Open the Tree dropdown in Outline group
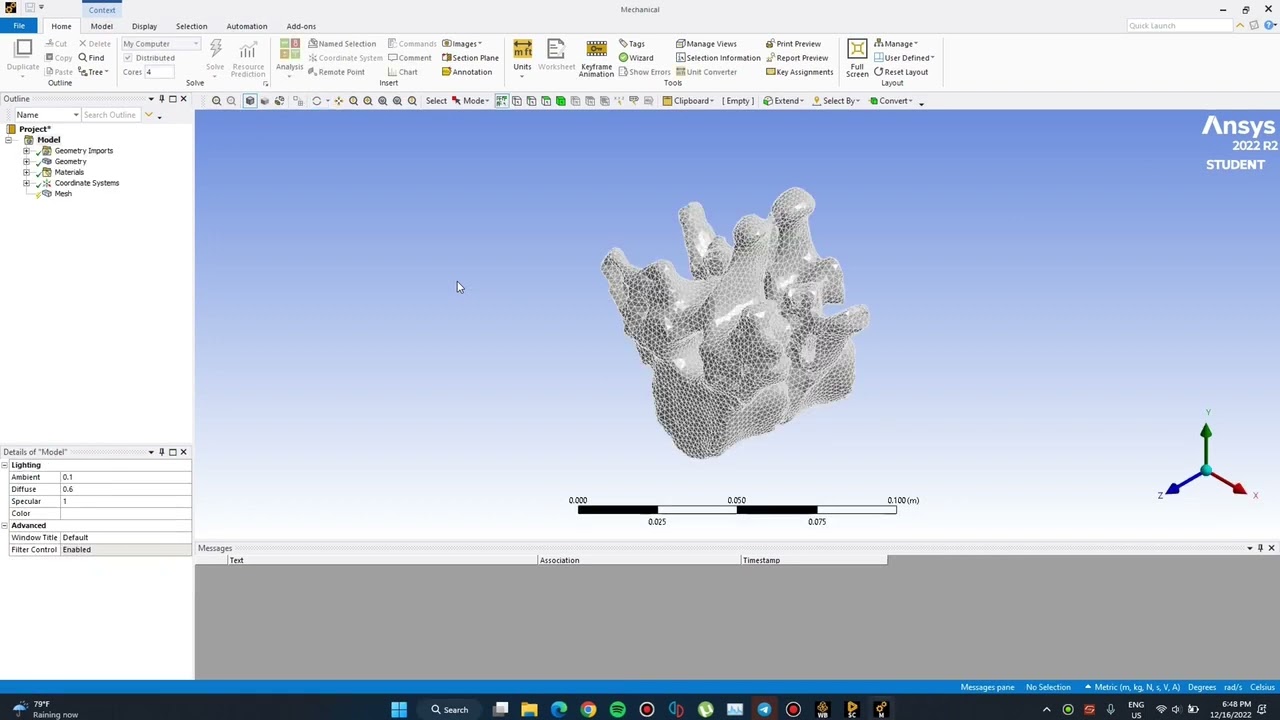The image size is (1280, 720). 93,72
